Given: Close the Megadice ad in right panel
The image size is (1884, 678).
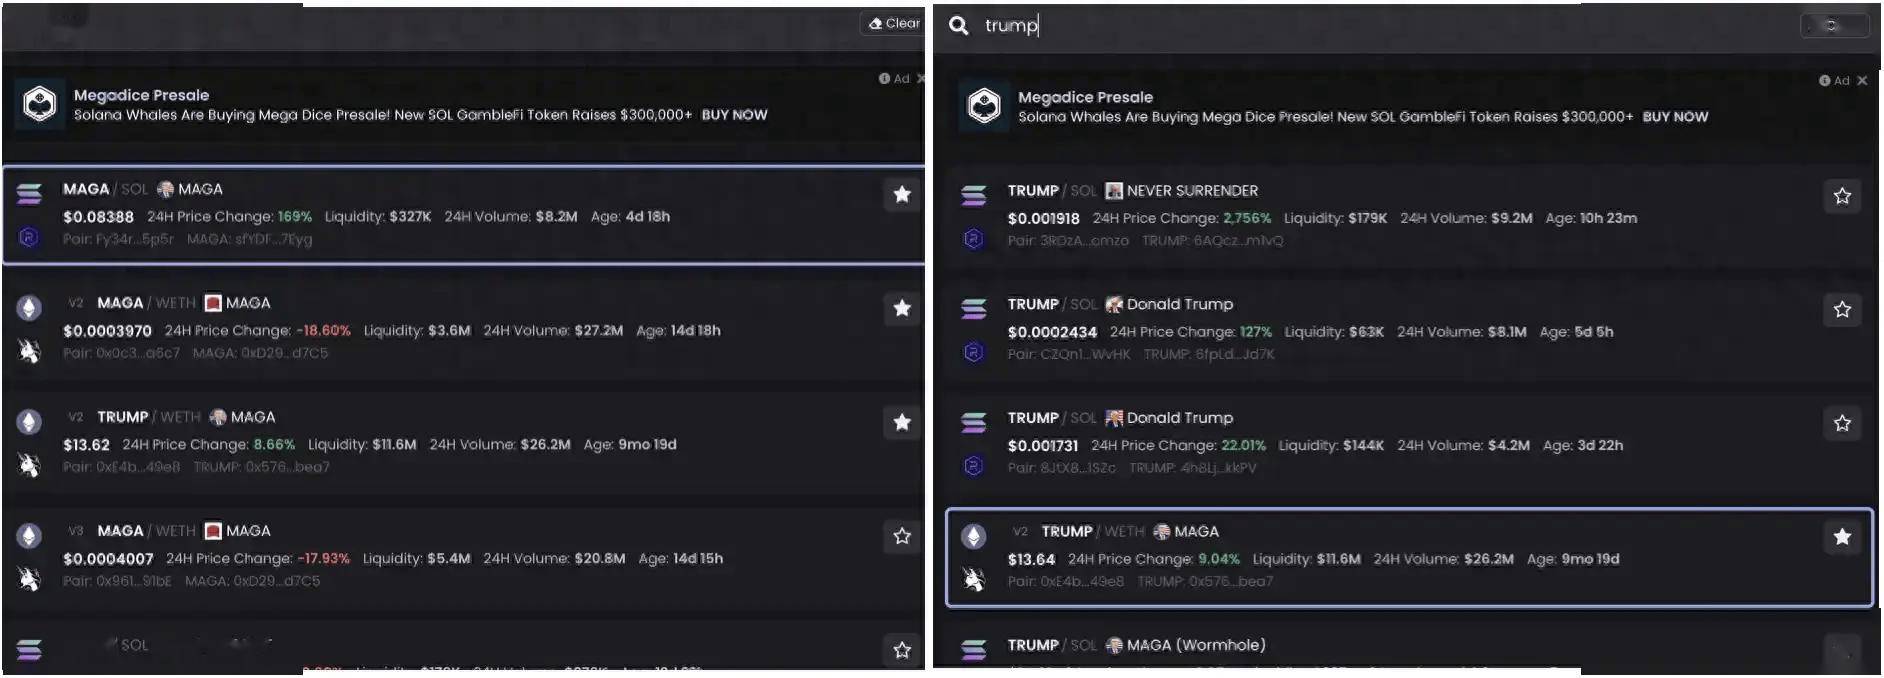Looking at the screenshot, I should (x=1862, y=81).
